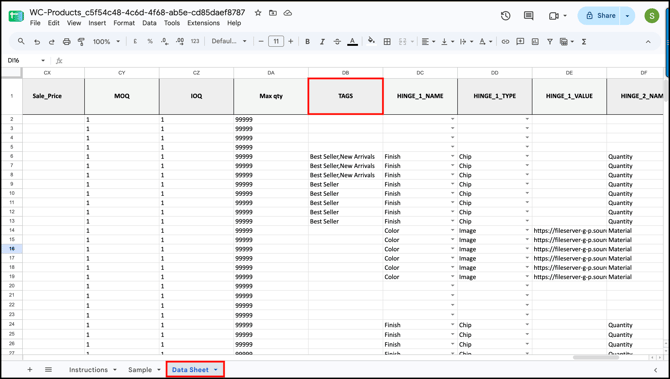Open the number format 123 menu

pyautogui.click(x=195, y=41)
